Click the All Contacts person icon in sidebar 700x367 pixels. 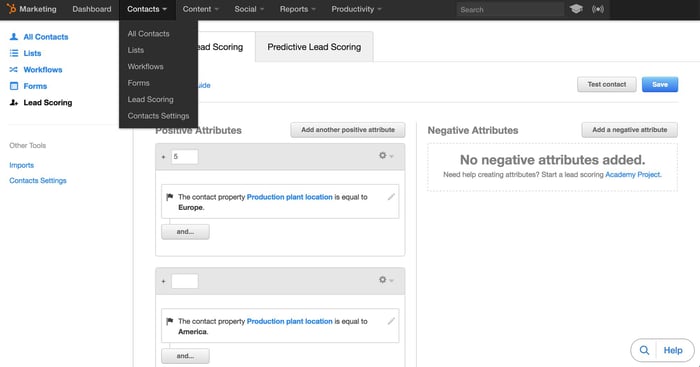14,37
